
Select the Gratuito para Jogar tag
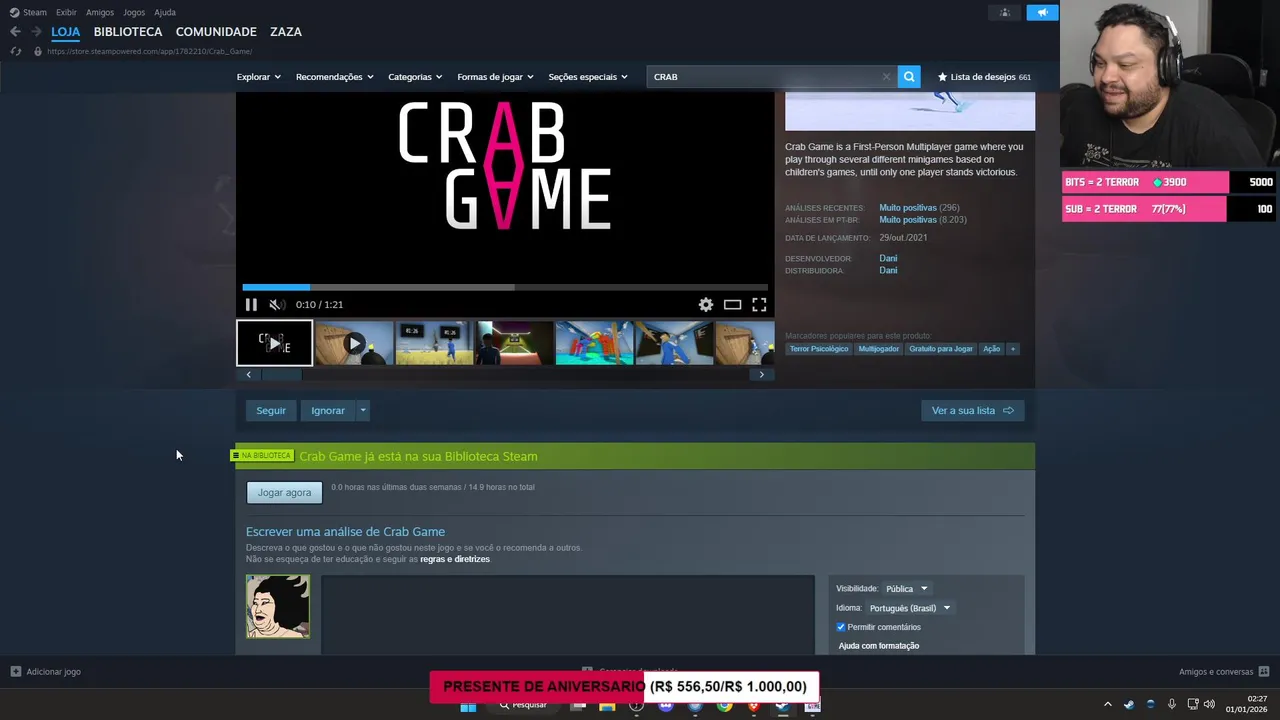(941, 349)
